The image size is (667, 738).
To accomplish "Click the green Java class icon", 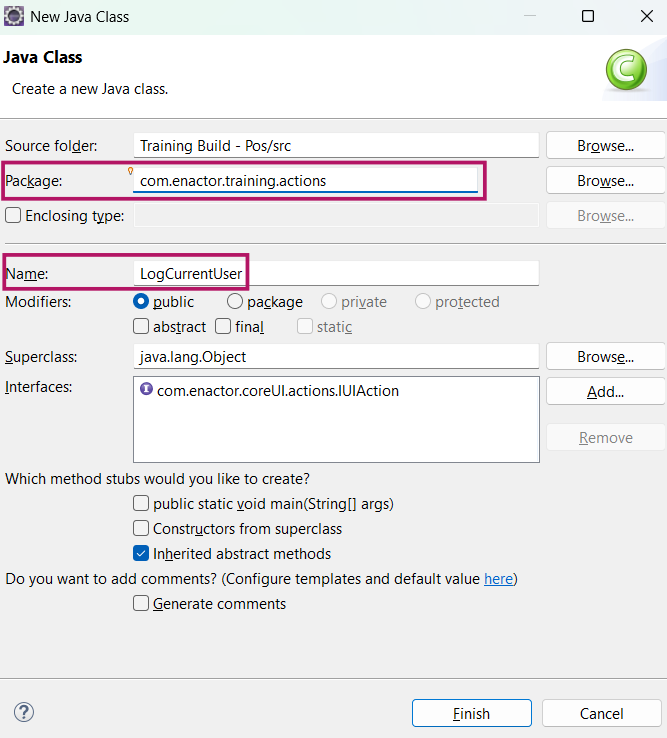I will (x=626, y=70).
